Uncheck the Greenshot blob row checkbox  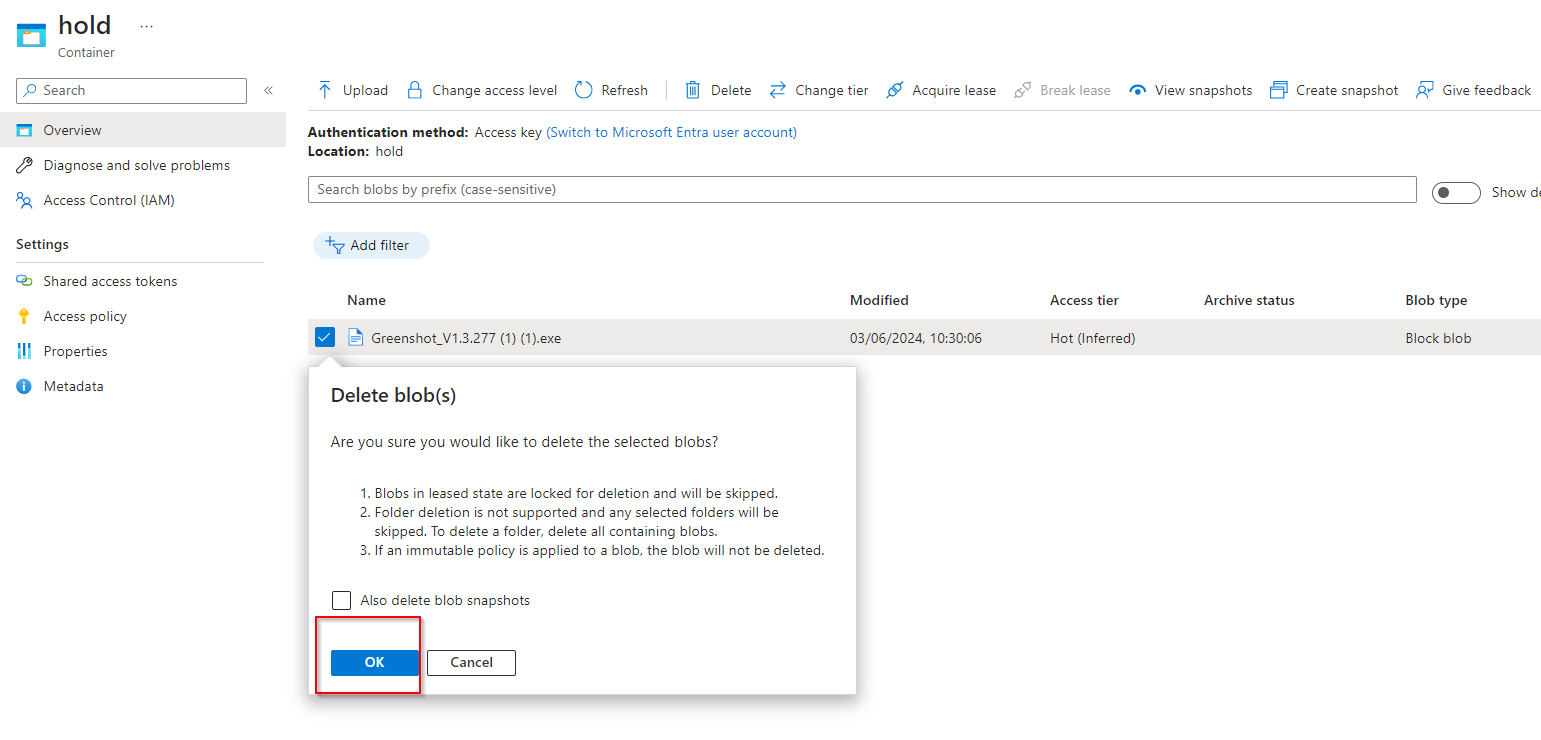(324, 338)
